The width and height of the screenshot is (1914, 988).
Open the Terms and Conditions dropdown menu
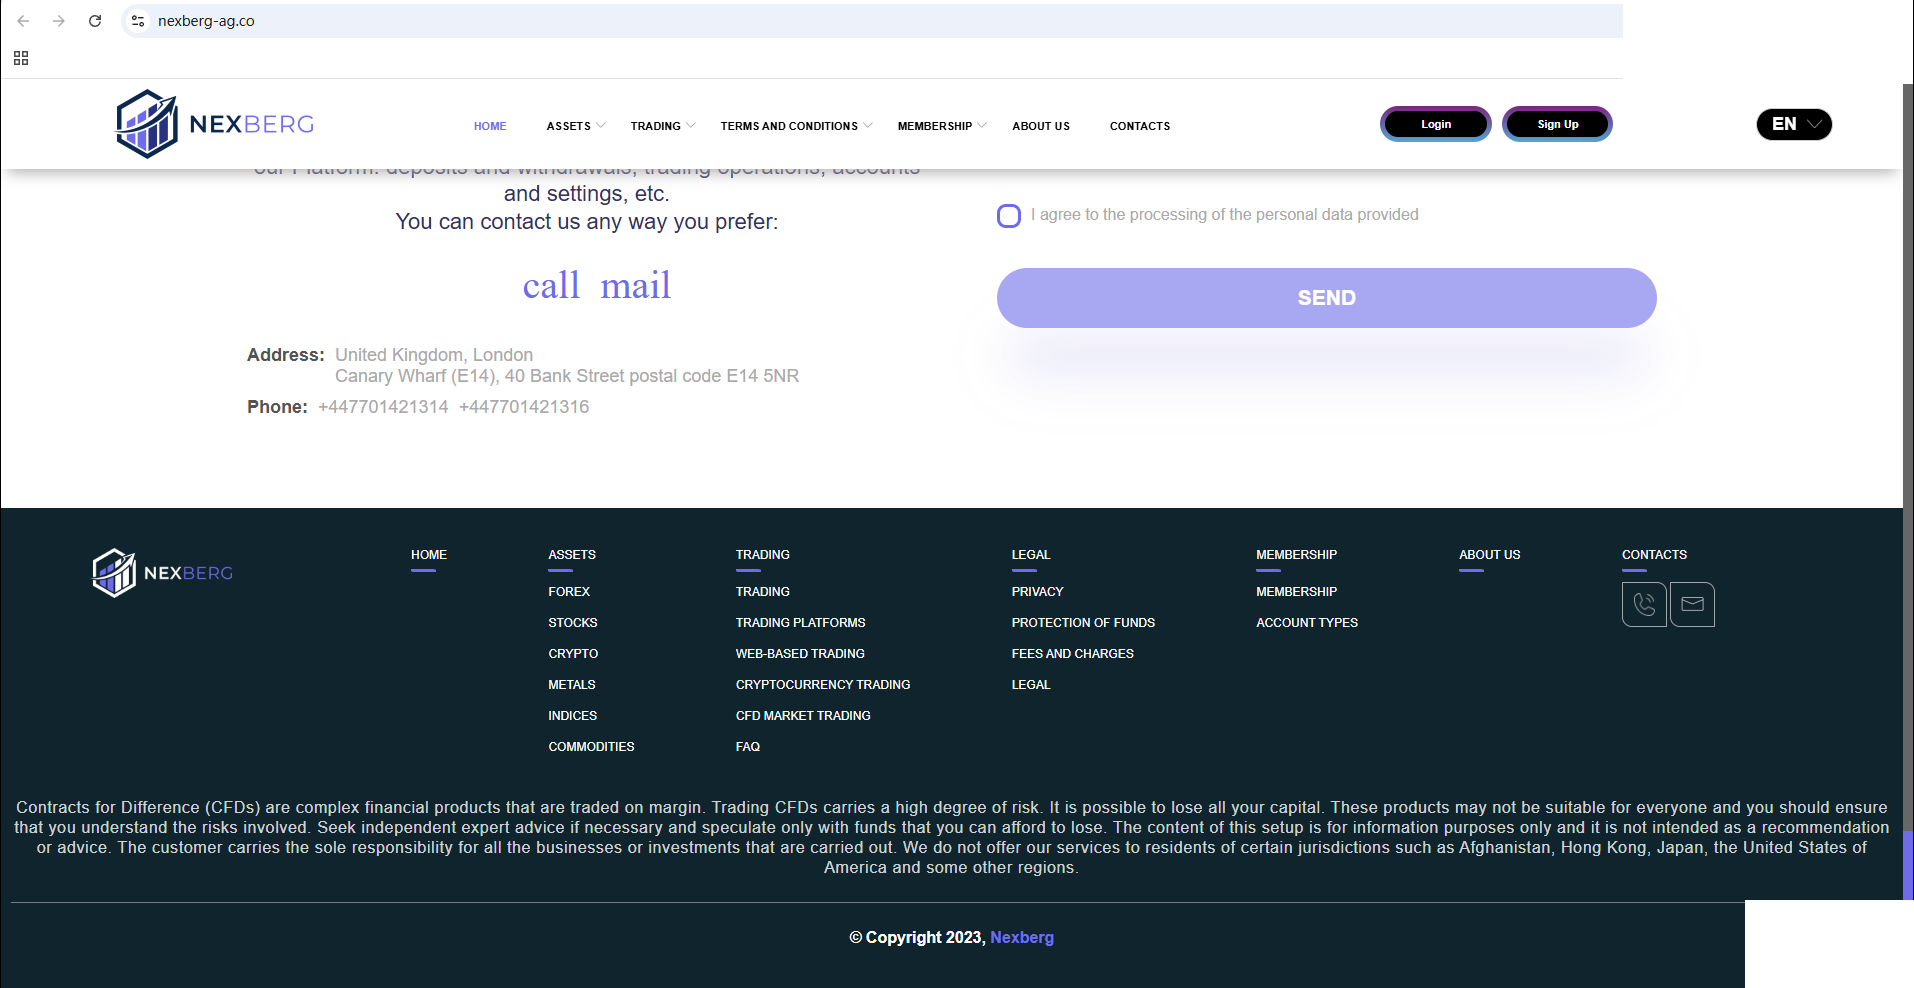[x=796, y=126]
